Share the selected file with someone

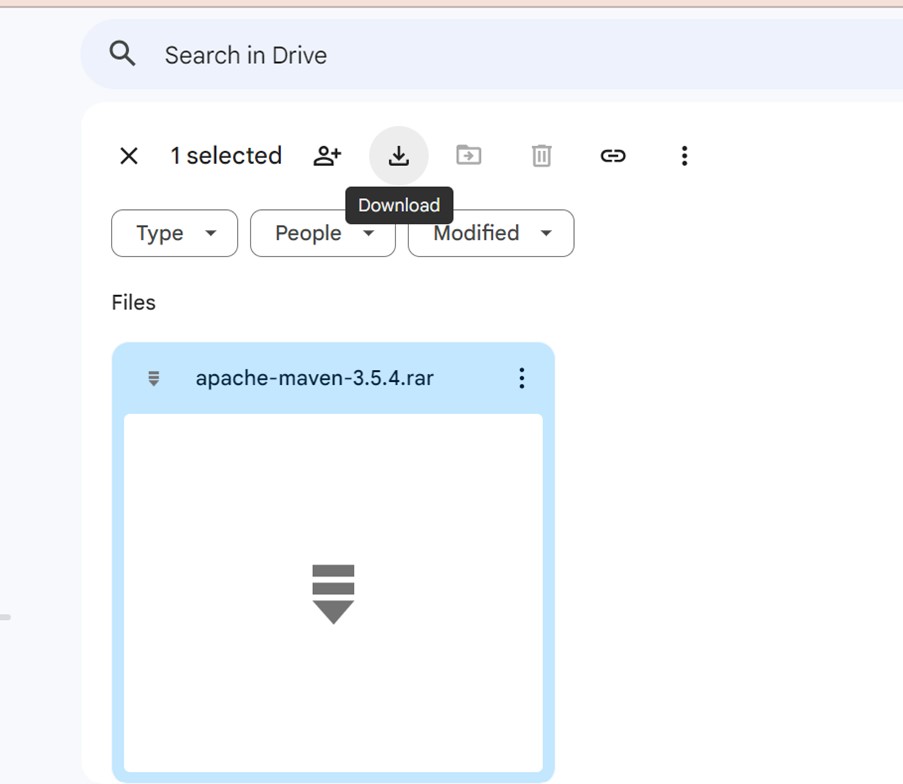[x=326, y=155]
